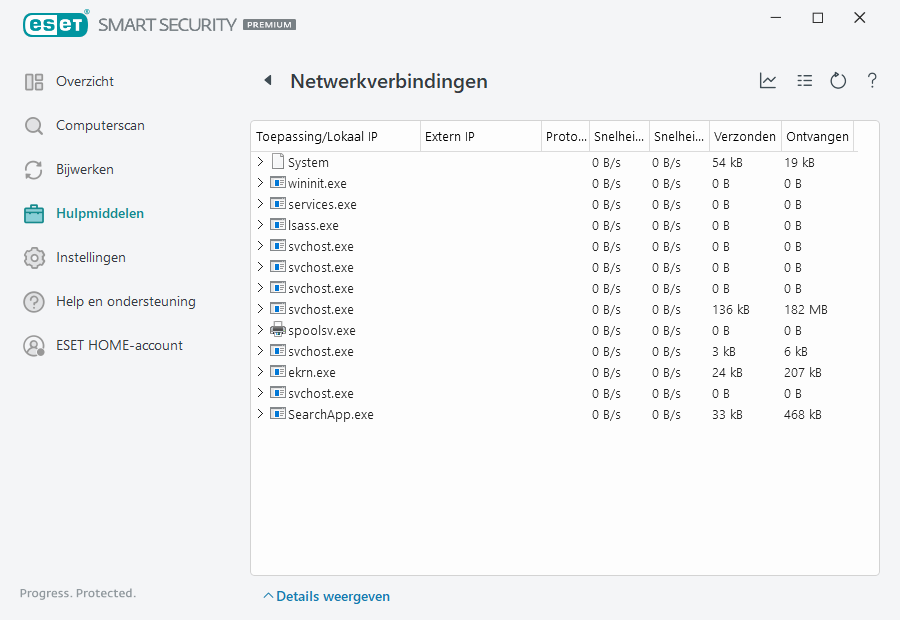Select the Hulpmiddelen briefcase icon
Viewport: 900px width, 620px height.
coord(33,213)
